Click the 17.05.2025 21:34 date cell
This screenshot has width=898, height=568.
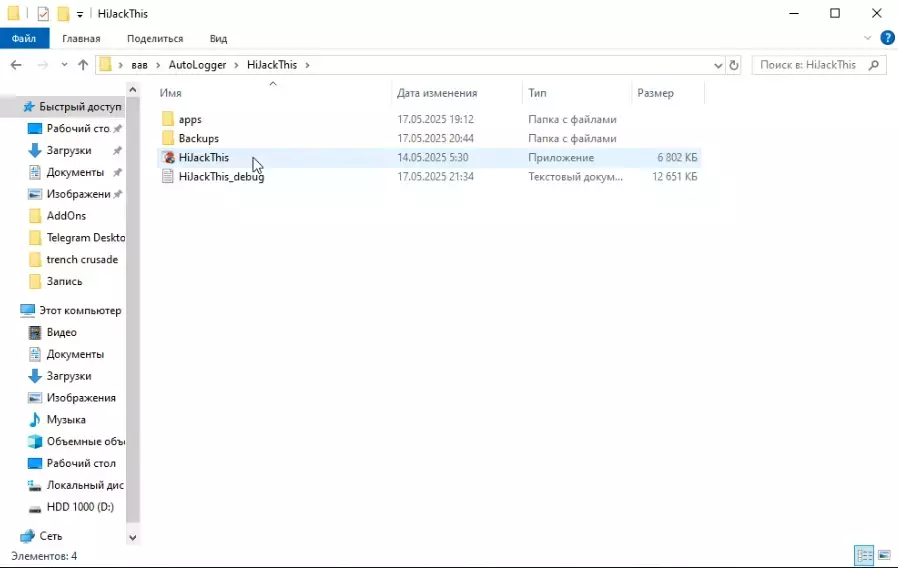point(435,176)
